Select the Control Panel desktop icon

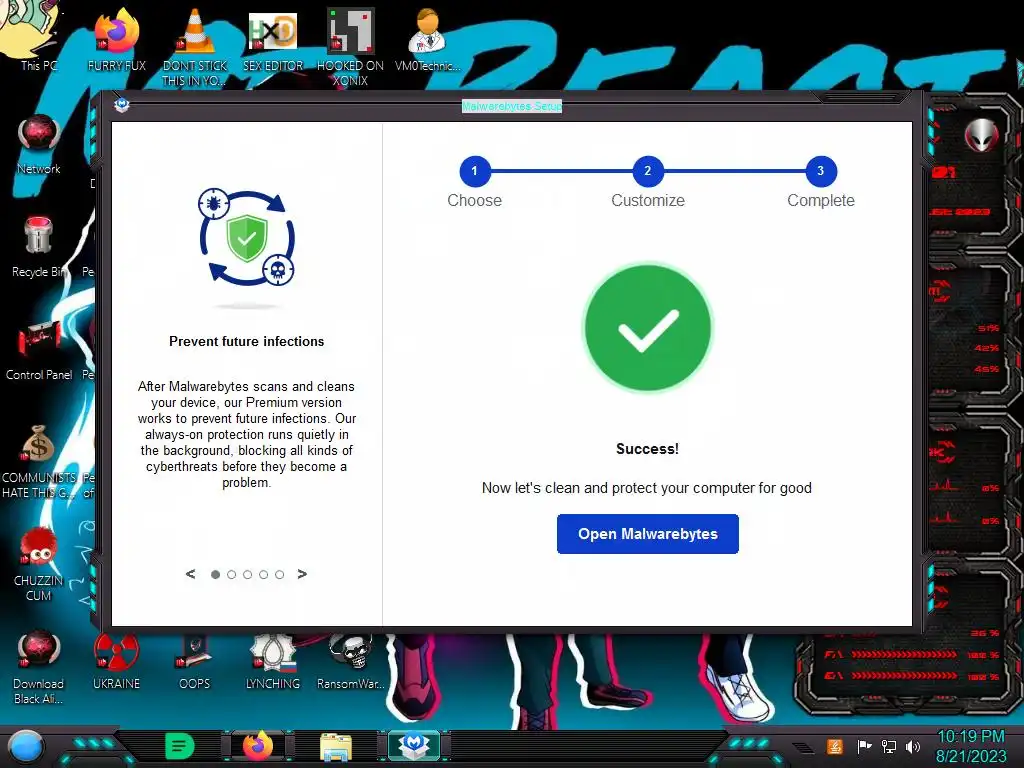39,350
